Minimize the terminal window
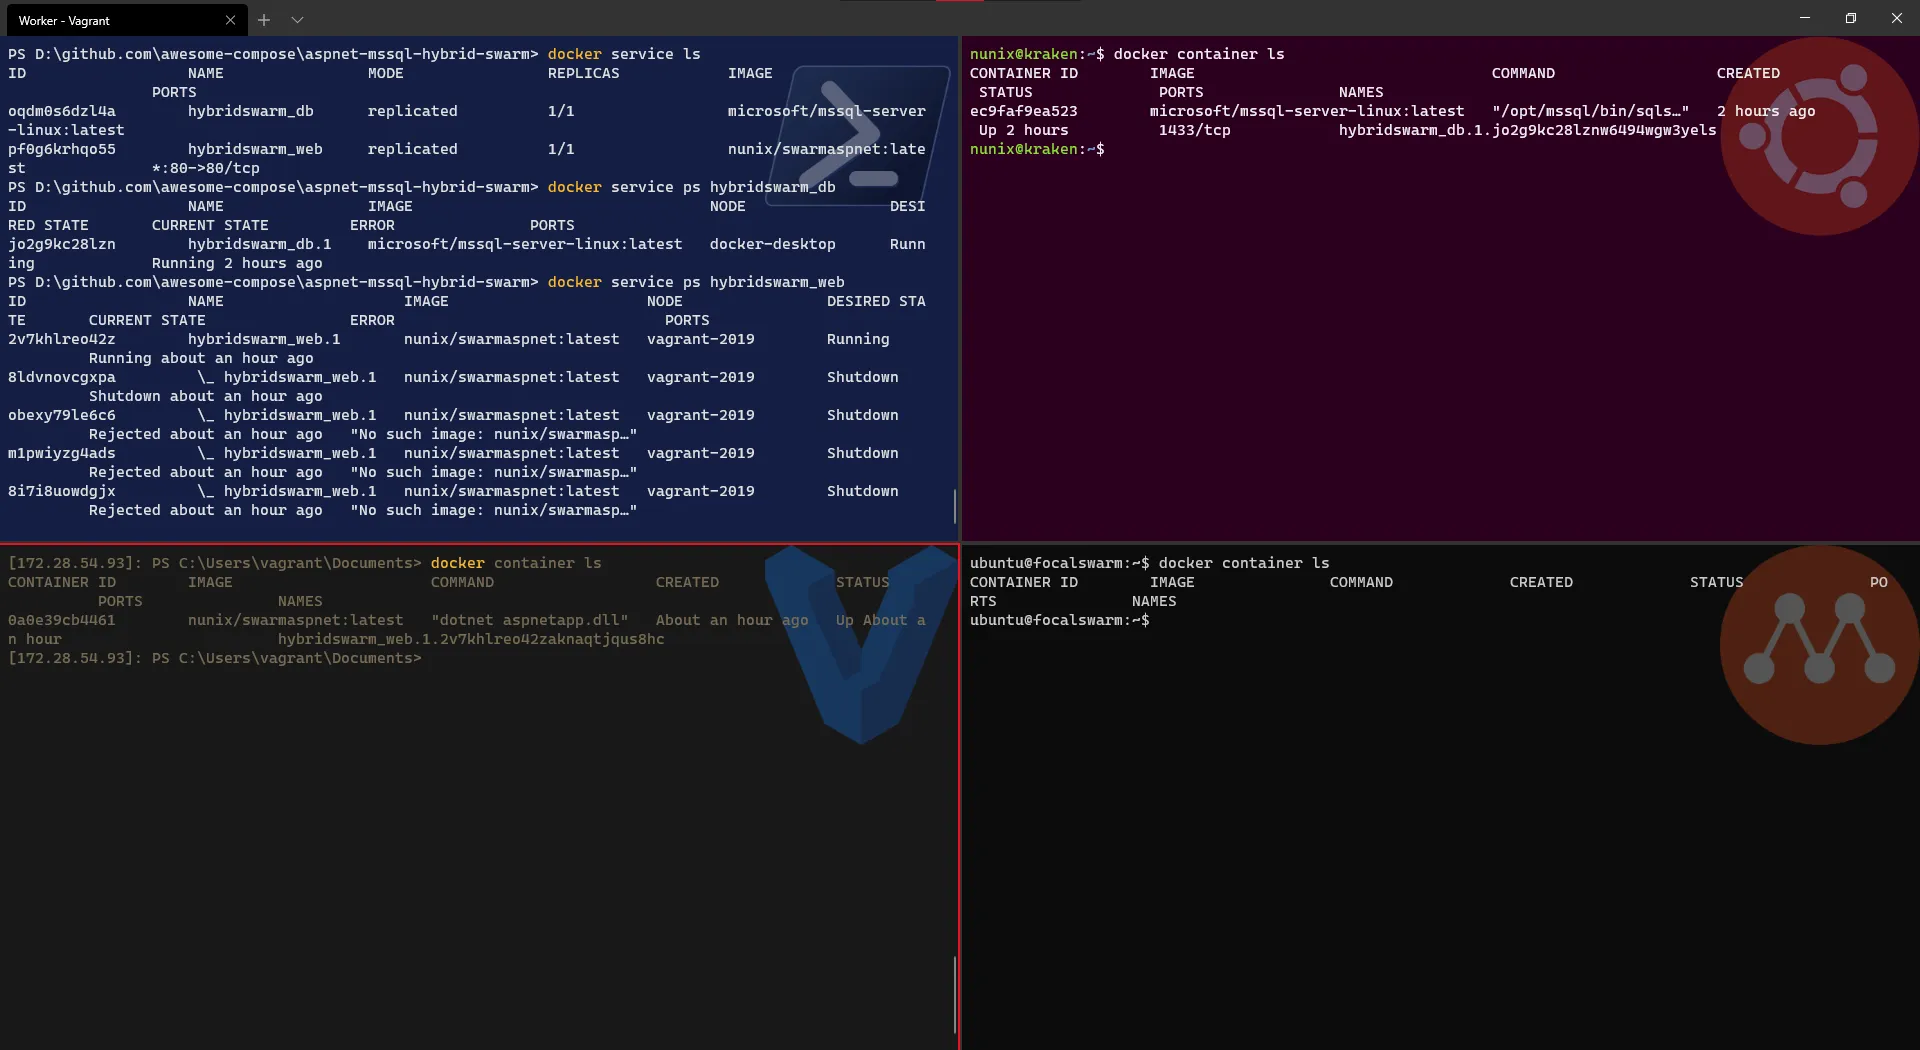Viewport: 1920px width, 1050px height. point(1805,18)
